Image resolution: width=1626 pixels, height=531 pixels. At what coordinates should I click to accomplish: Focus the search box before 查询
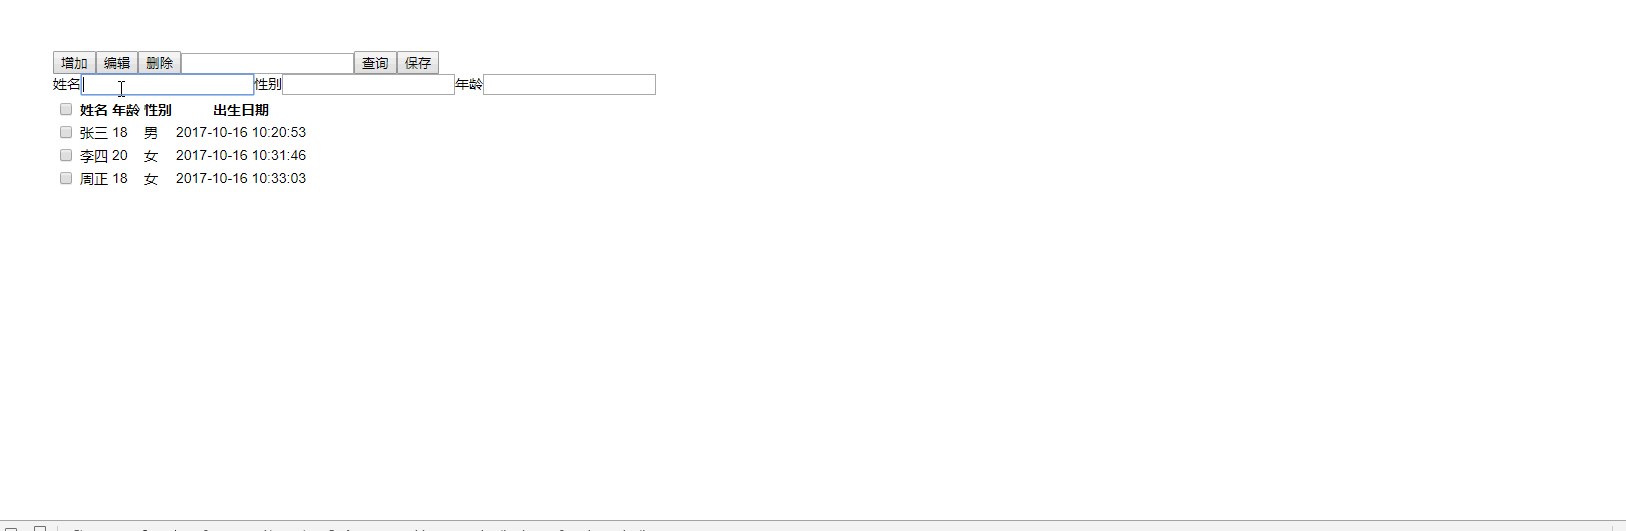(x=267, y=64)
